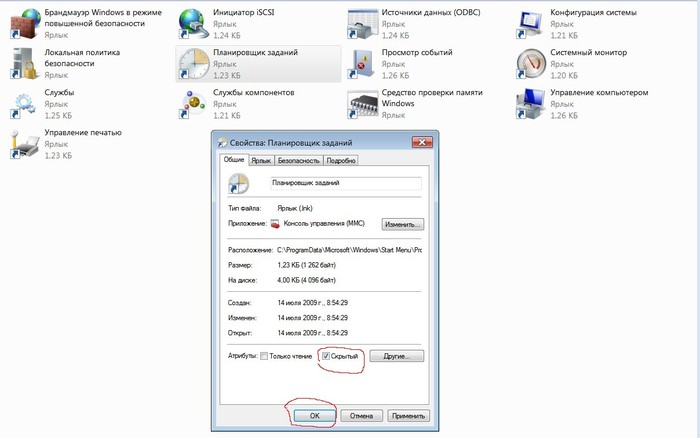Click the Управление компьютером icon
The image size is (700, 438).
[x=530, y=104]
